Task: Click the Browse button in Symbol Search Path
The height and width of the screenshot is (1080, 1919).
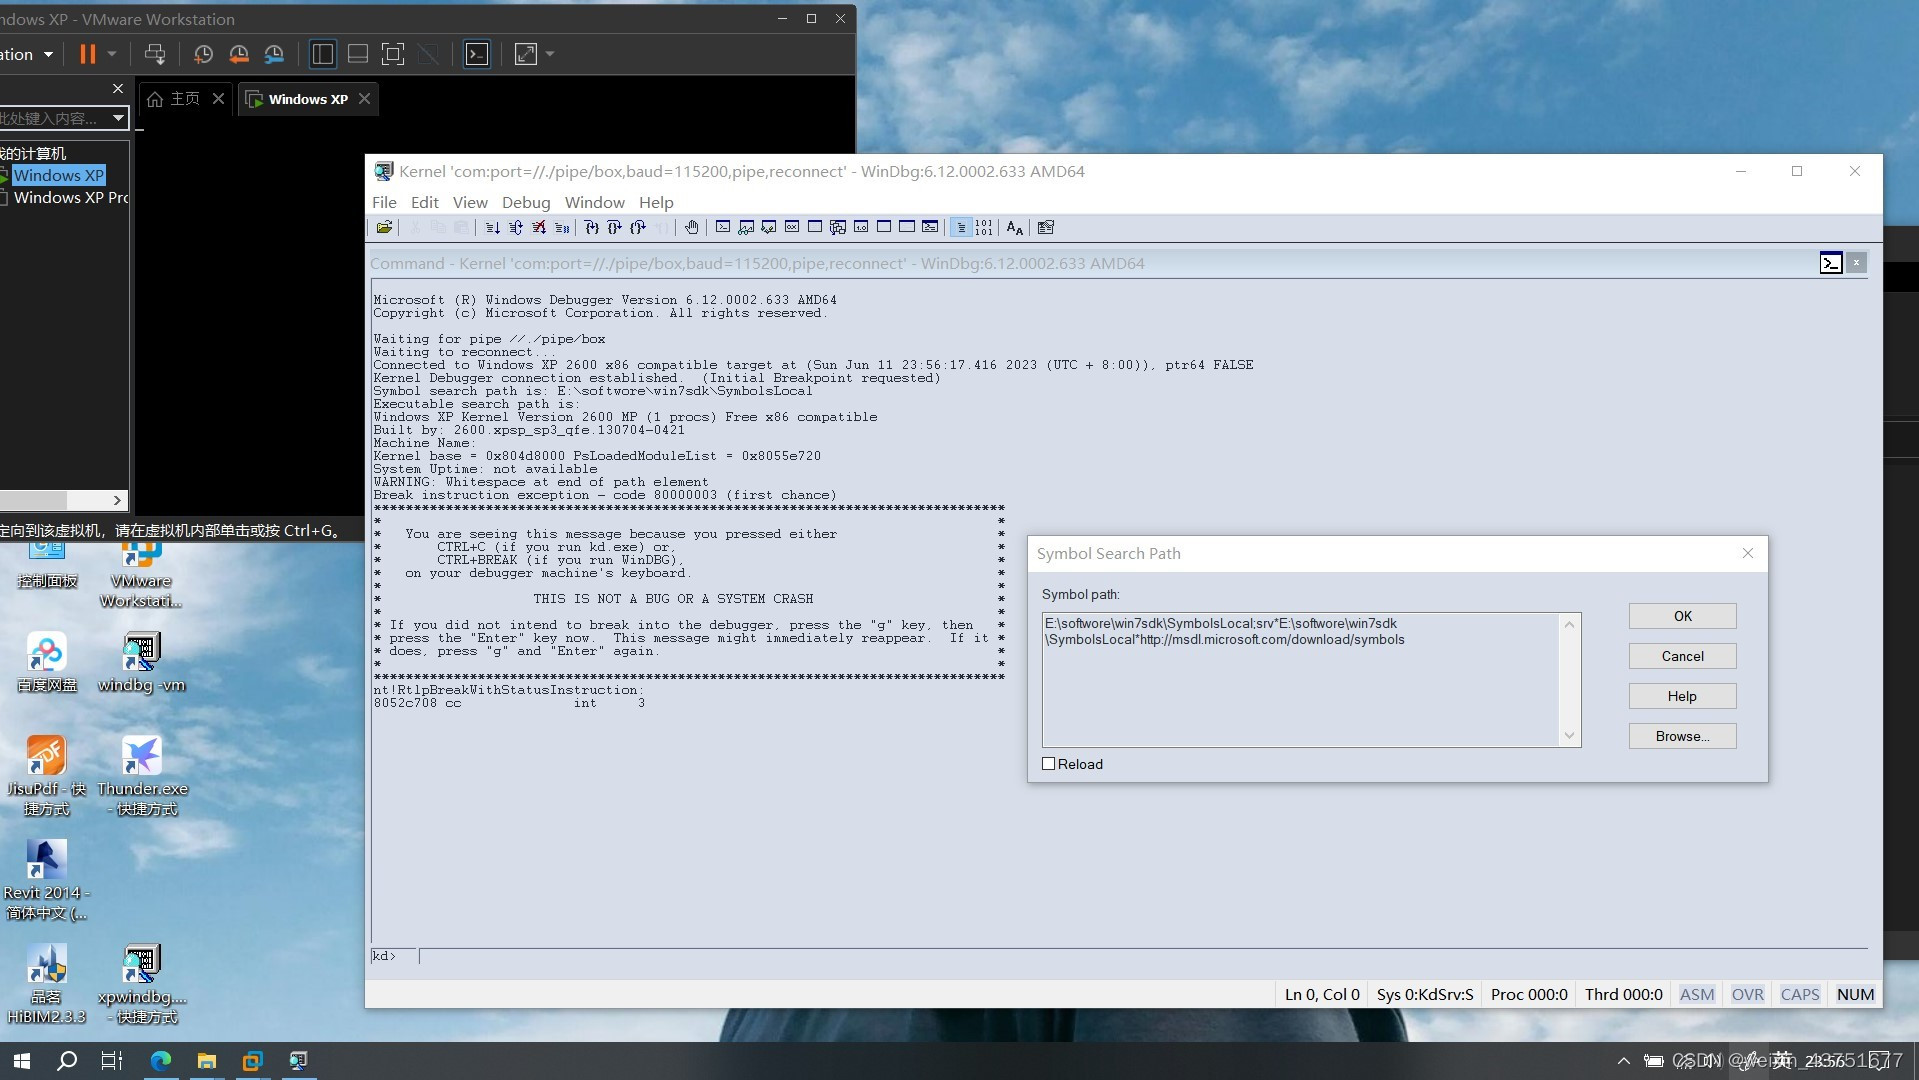Action: point(1681,736)
